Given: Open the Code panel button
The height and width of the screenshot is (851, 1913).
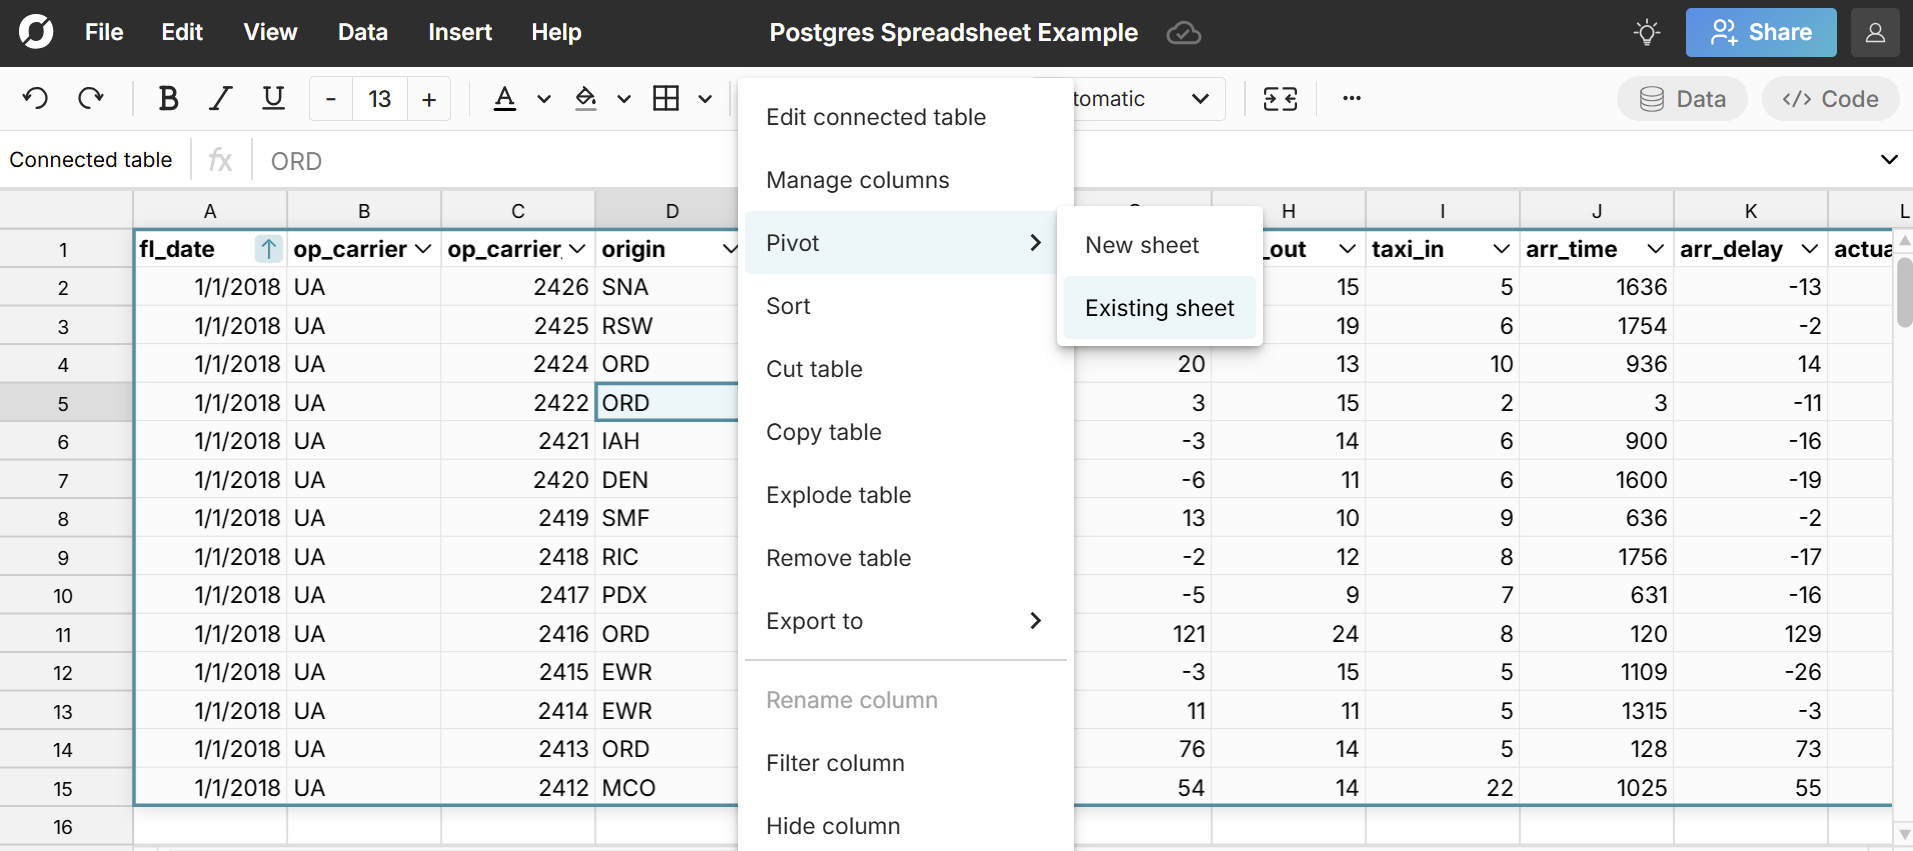Looking at the screenshot, I should pyautogui.click(x=1830, y=99).
